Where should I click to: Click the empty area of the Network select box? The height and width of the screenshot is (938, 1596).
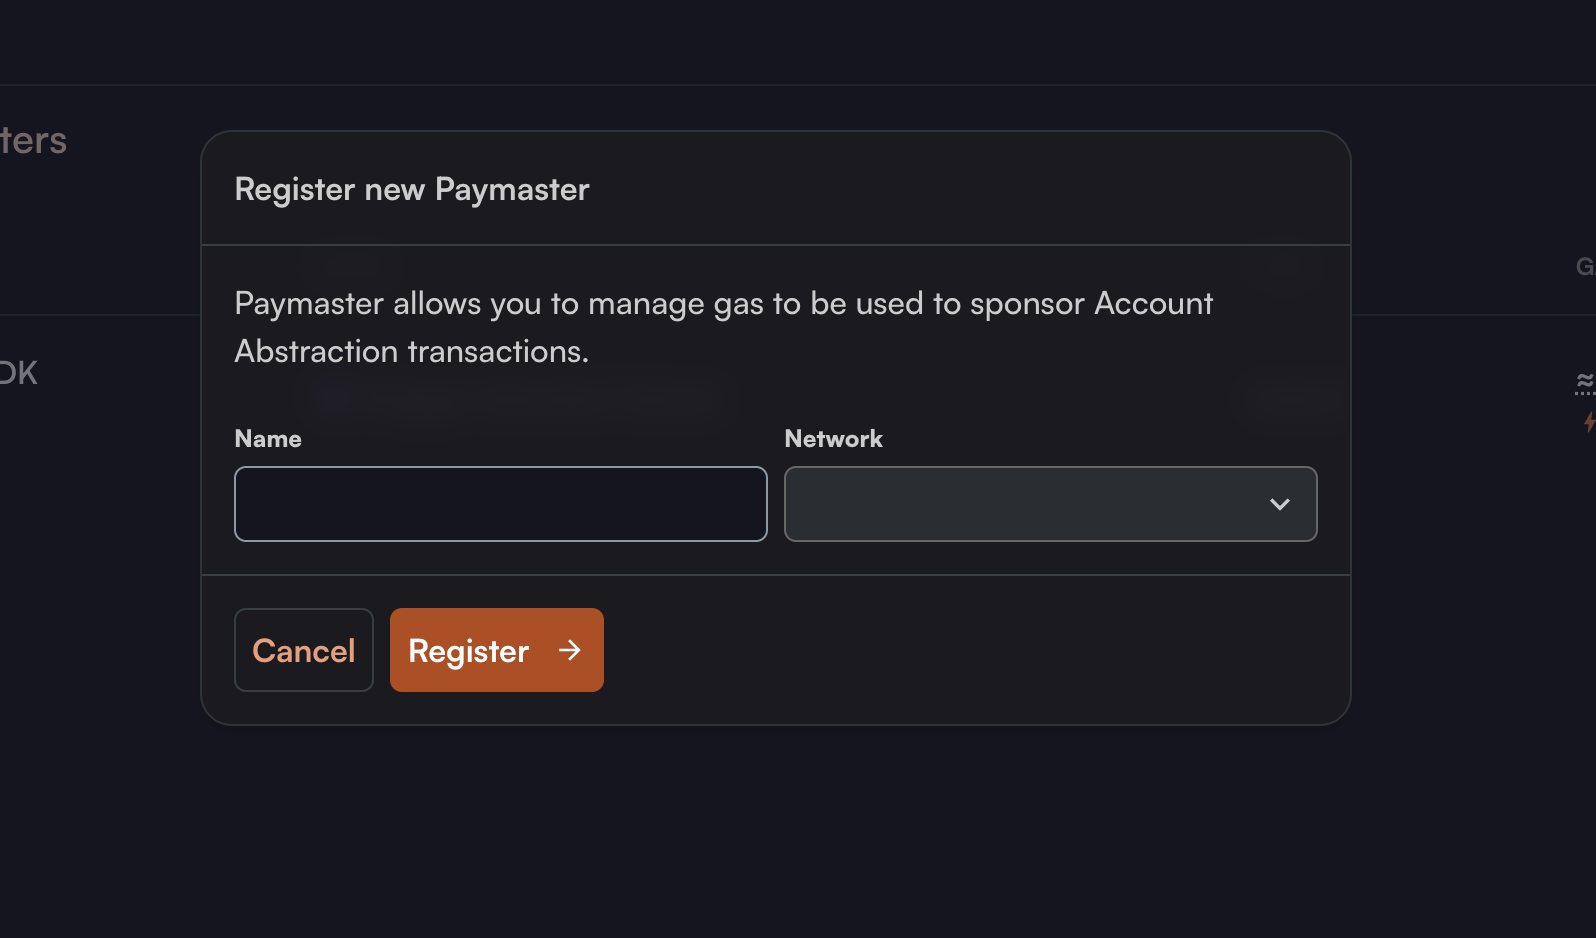1020,504
